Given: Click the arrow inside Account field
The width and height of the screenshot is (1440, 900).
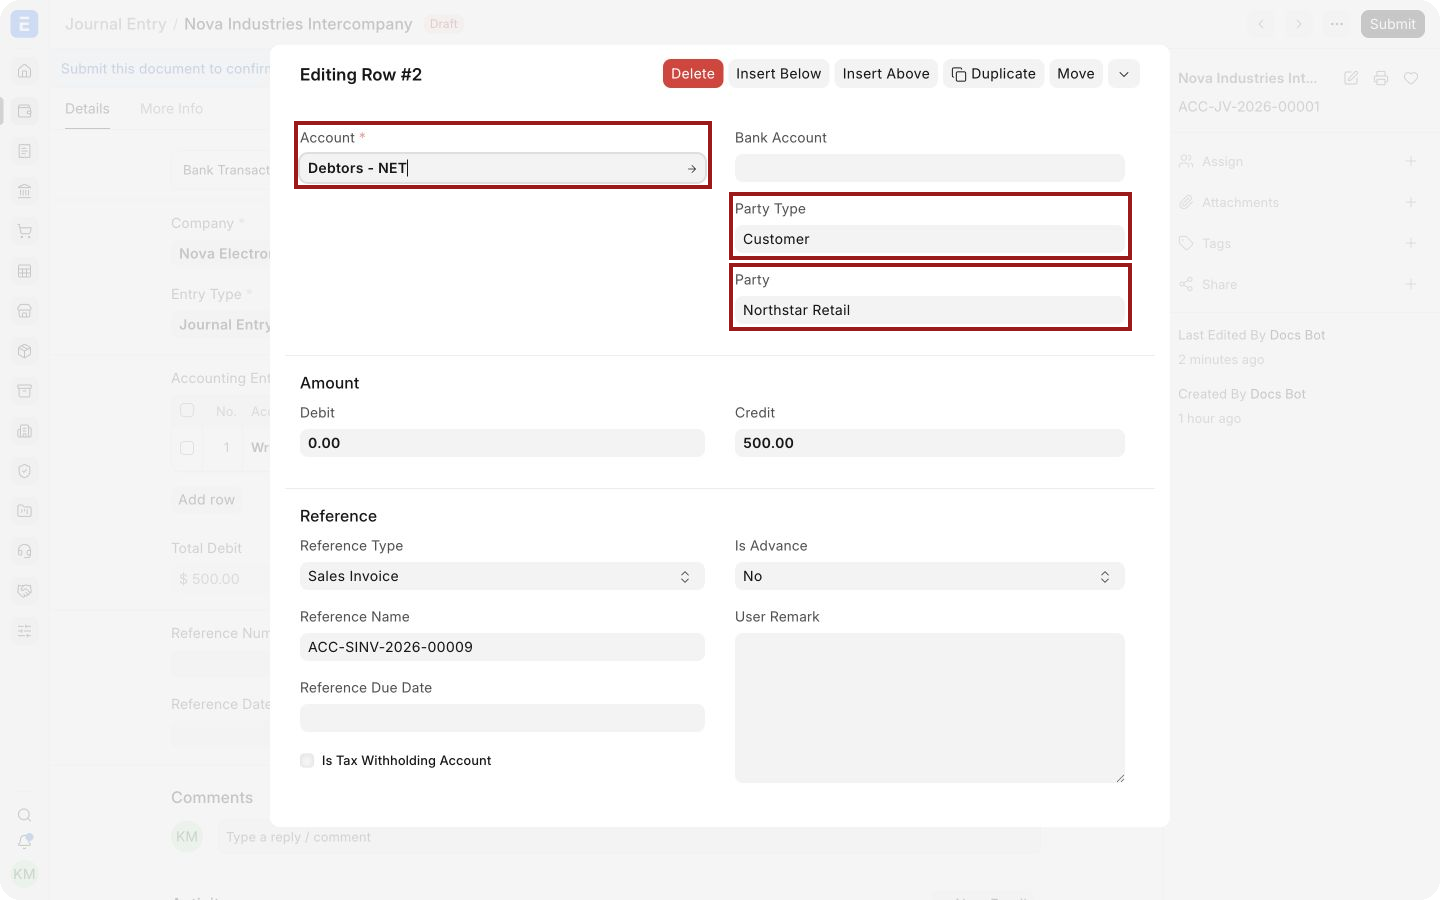Looking at the screenshot, I should pos(692,169).
